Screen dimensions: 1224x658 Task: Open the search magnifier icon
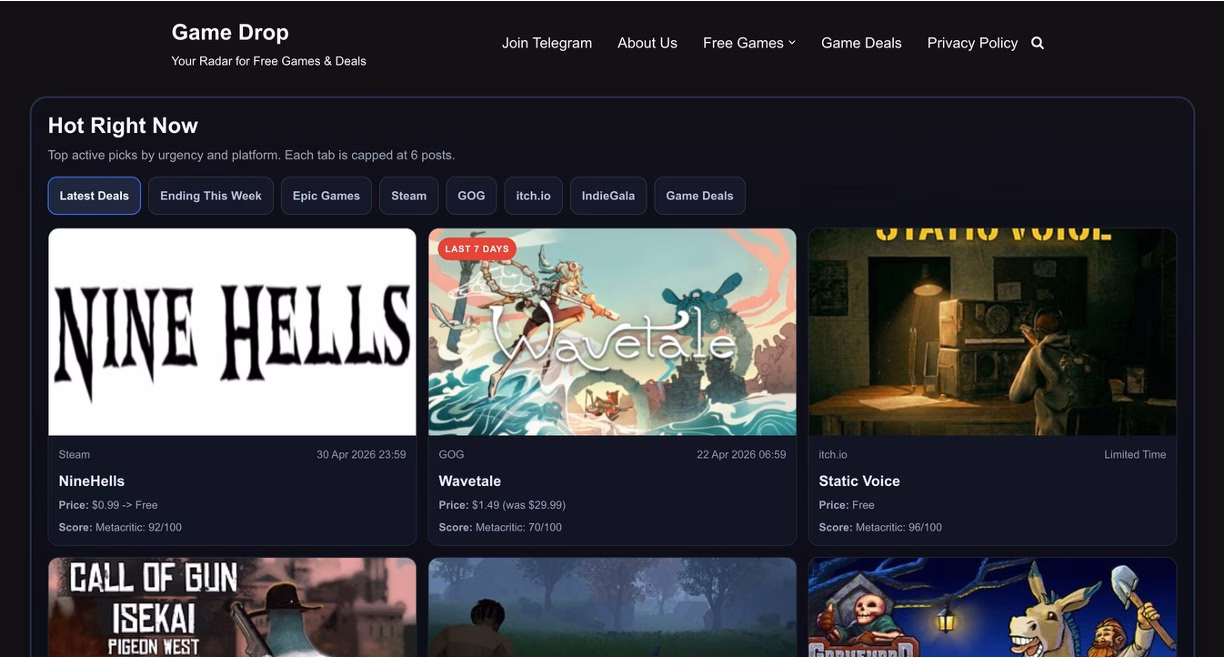point(1037,43)
